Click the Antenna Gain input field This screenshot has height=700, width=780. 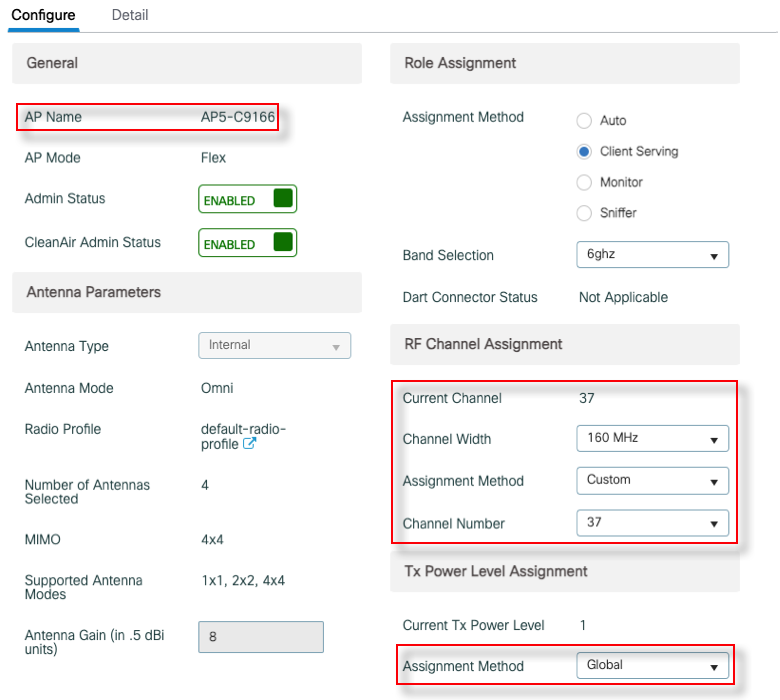pyautogui.click(x=260, y=637)
